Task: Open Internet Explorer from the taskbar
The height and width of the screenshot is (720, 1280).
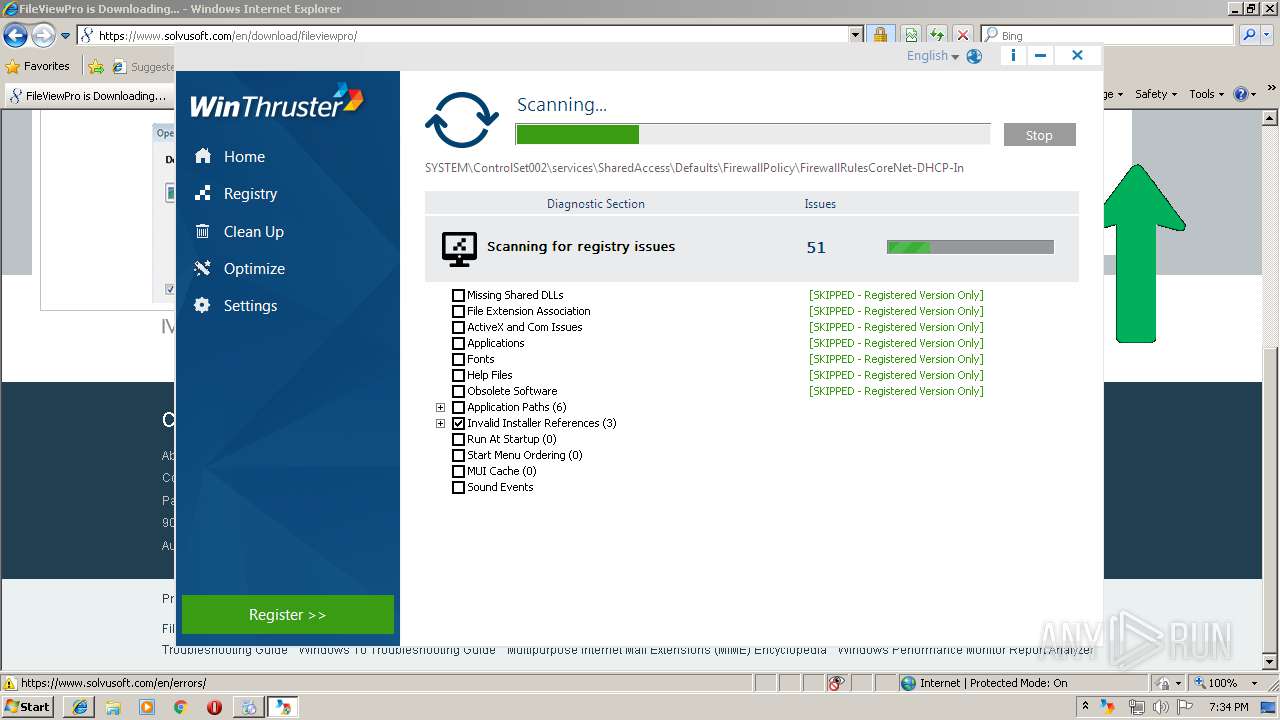Action: tap(79, 706)
